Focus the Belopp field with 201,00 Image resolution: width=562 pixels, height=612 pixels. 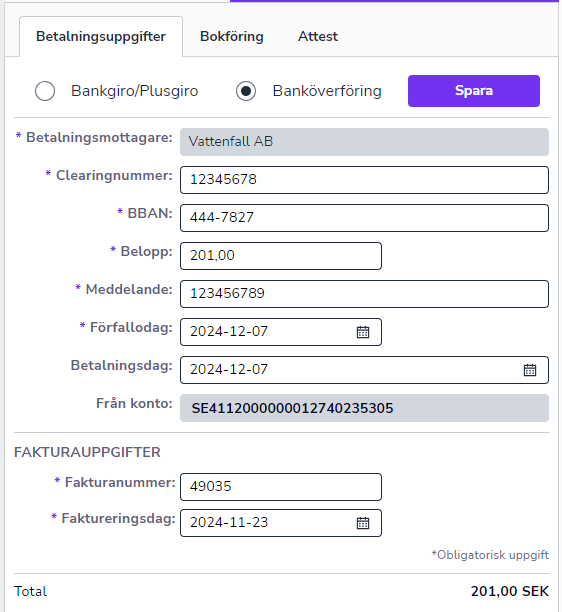coord(281,256)
